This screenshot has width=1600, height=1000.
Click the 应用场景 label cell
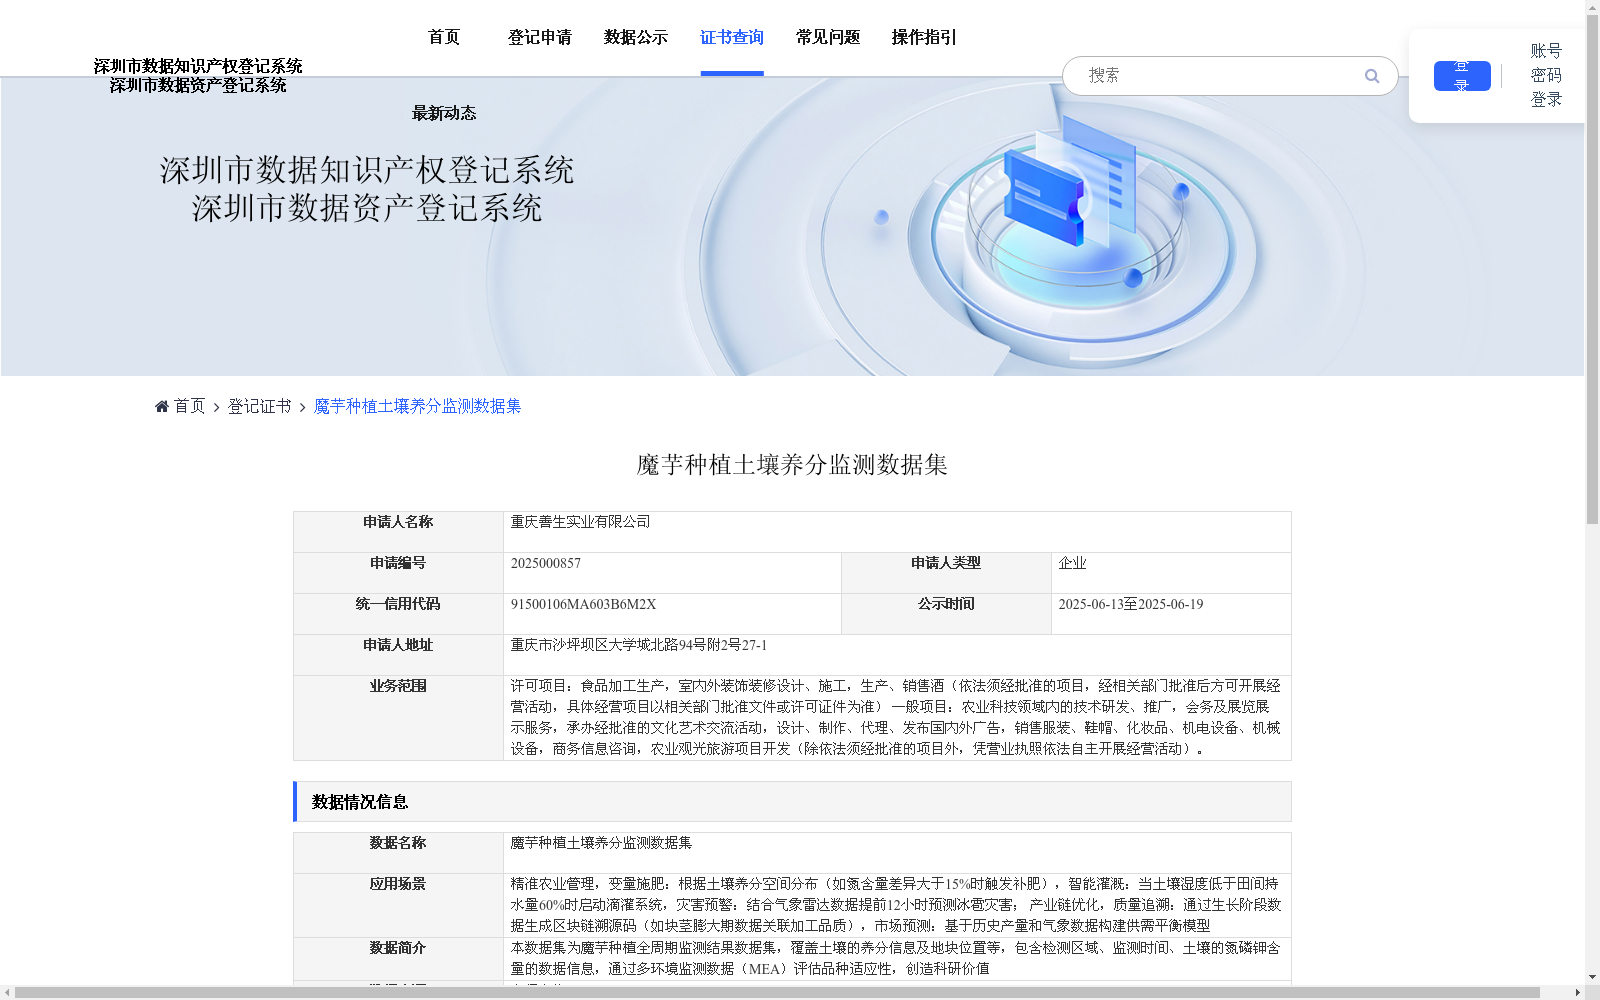click(x=398, y=905)
